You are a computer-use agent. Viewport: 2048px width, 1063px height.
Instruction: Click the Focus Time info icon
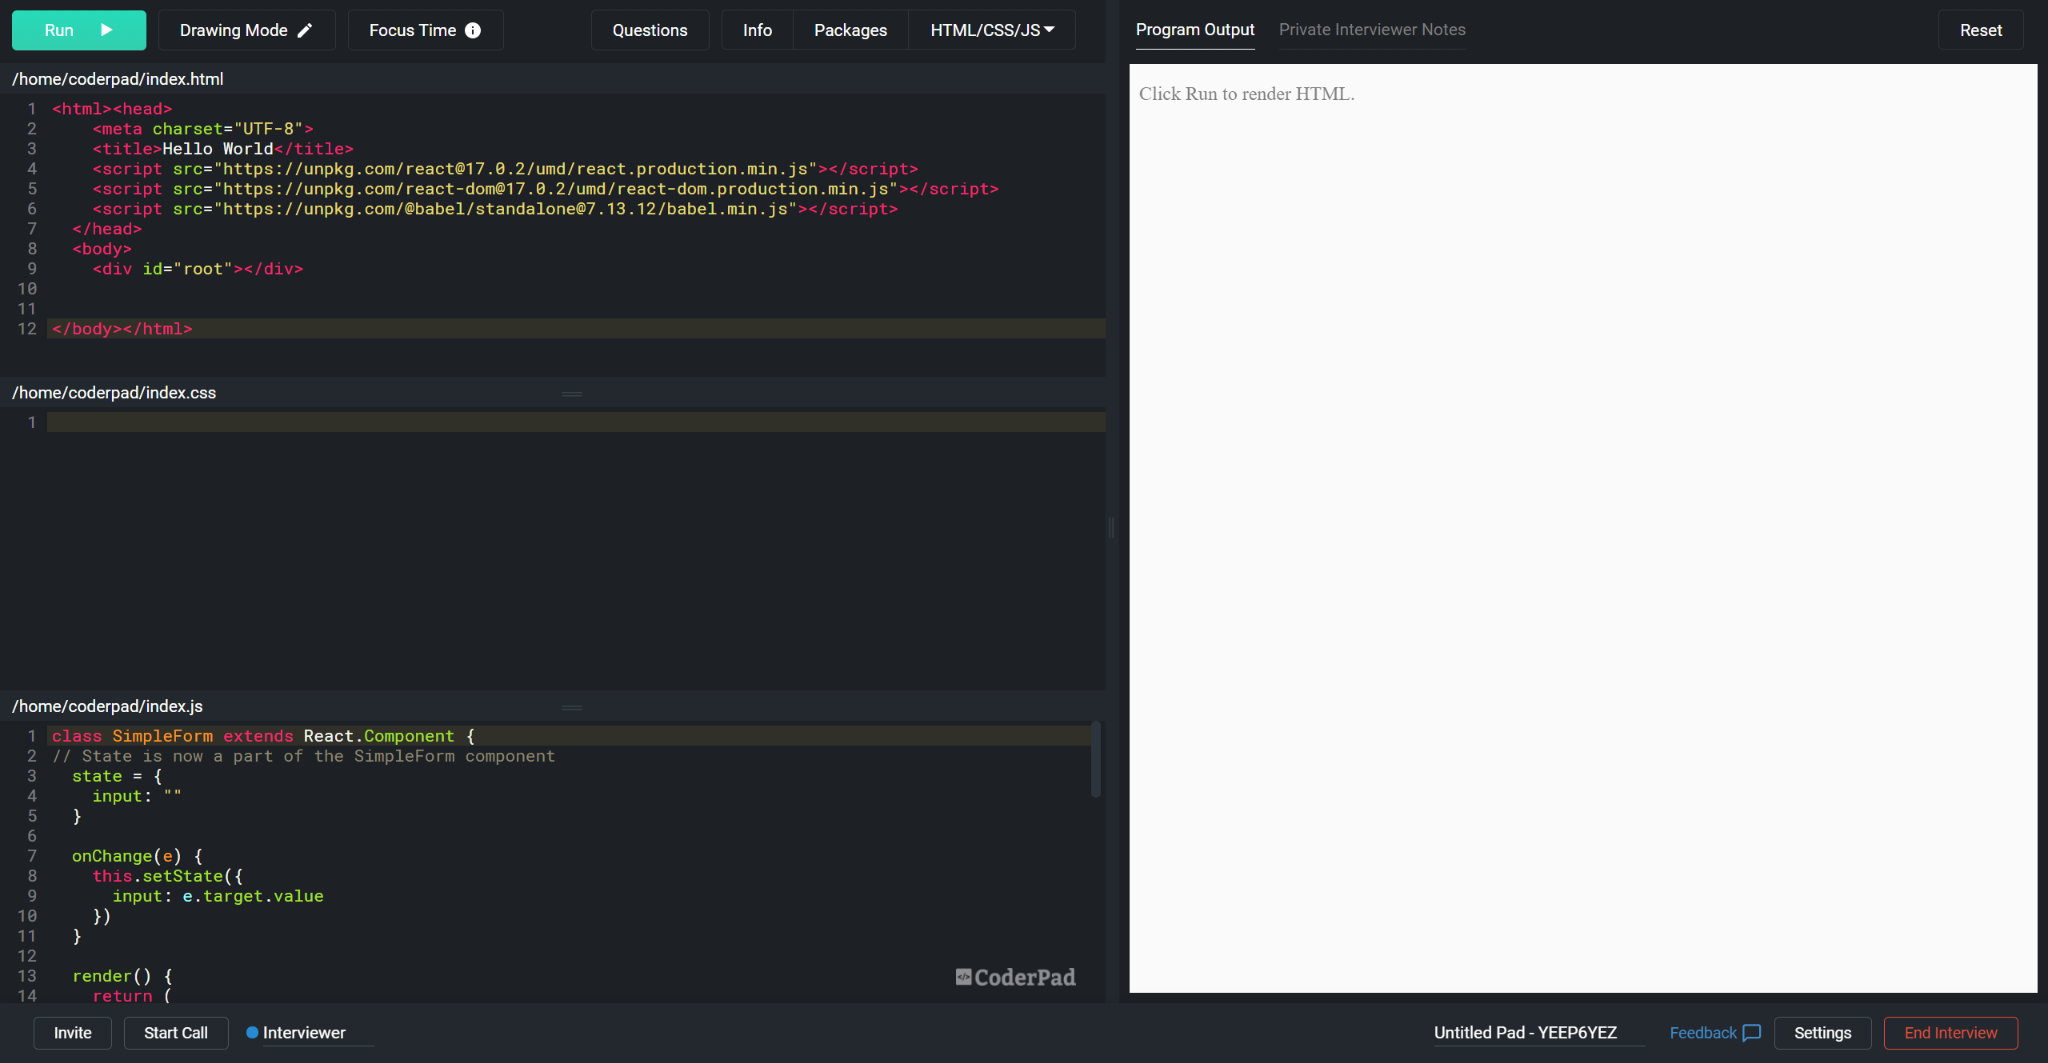[473, 30]
